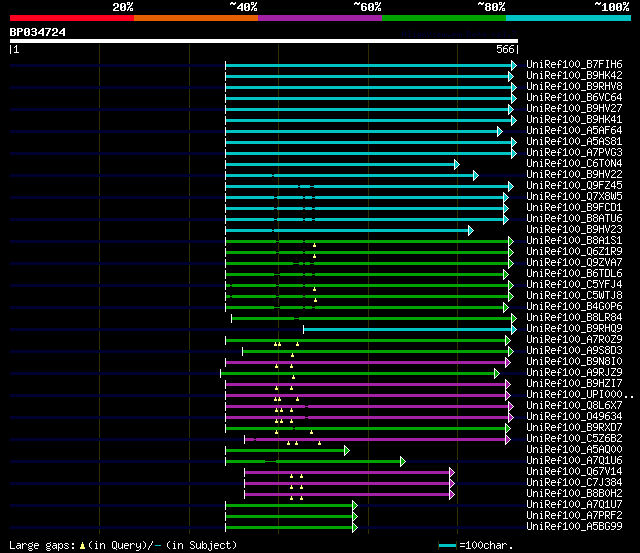Click the arrowhead ending the UniRef100_A7Q1U6 alignment
This screenshot has width=640, height=553.
[403, 462]
